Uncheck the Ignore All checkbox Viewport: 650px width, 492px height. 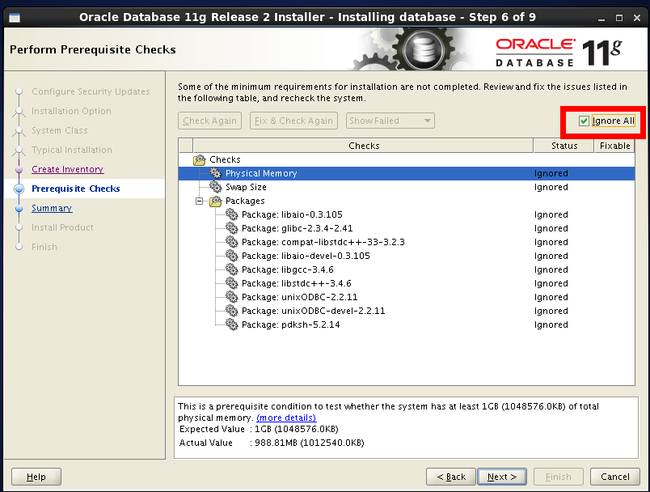click(x=584, y=121)
